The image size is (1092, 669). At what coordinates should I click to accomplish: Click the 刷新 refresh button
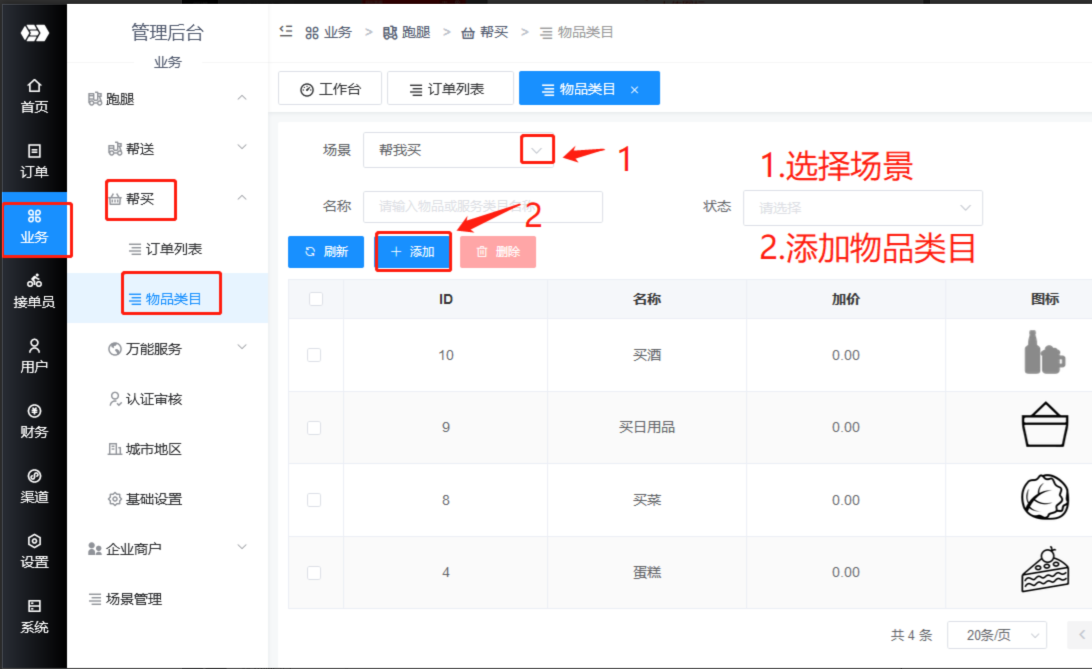coord(325,252)
